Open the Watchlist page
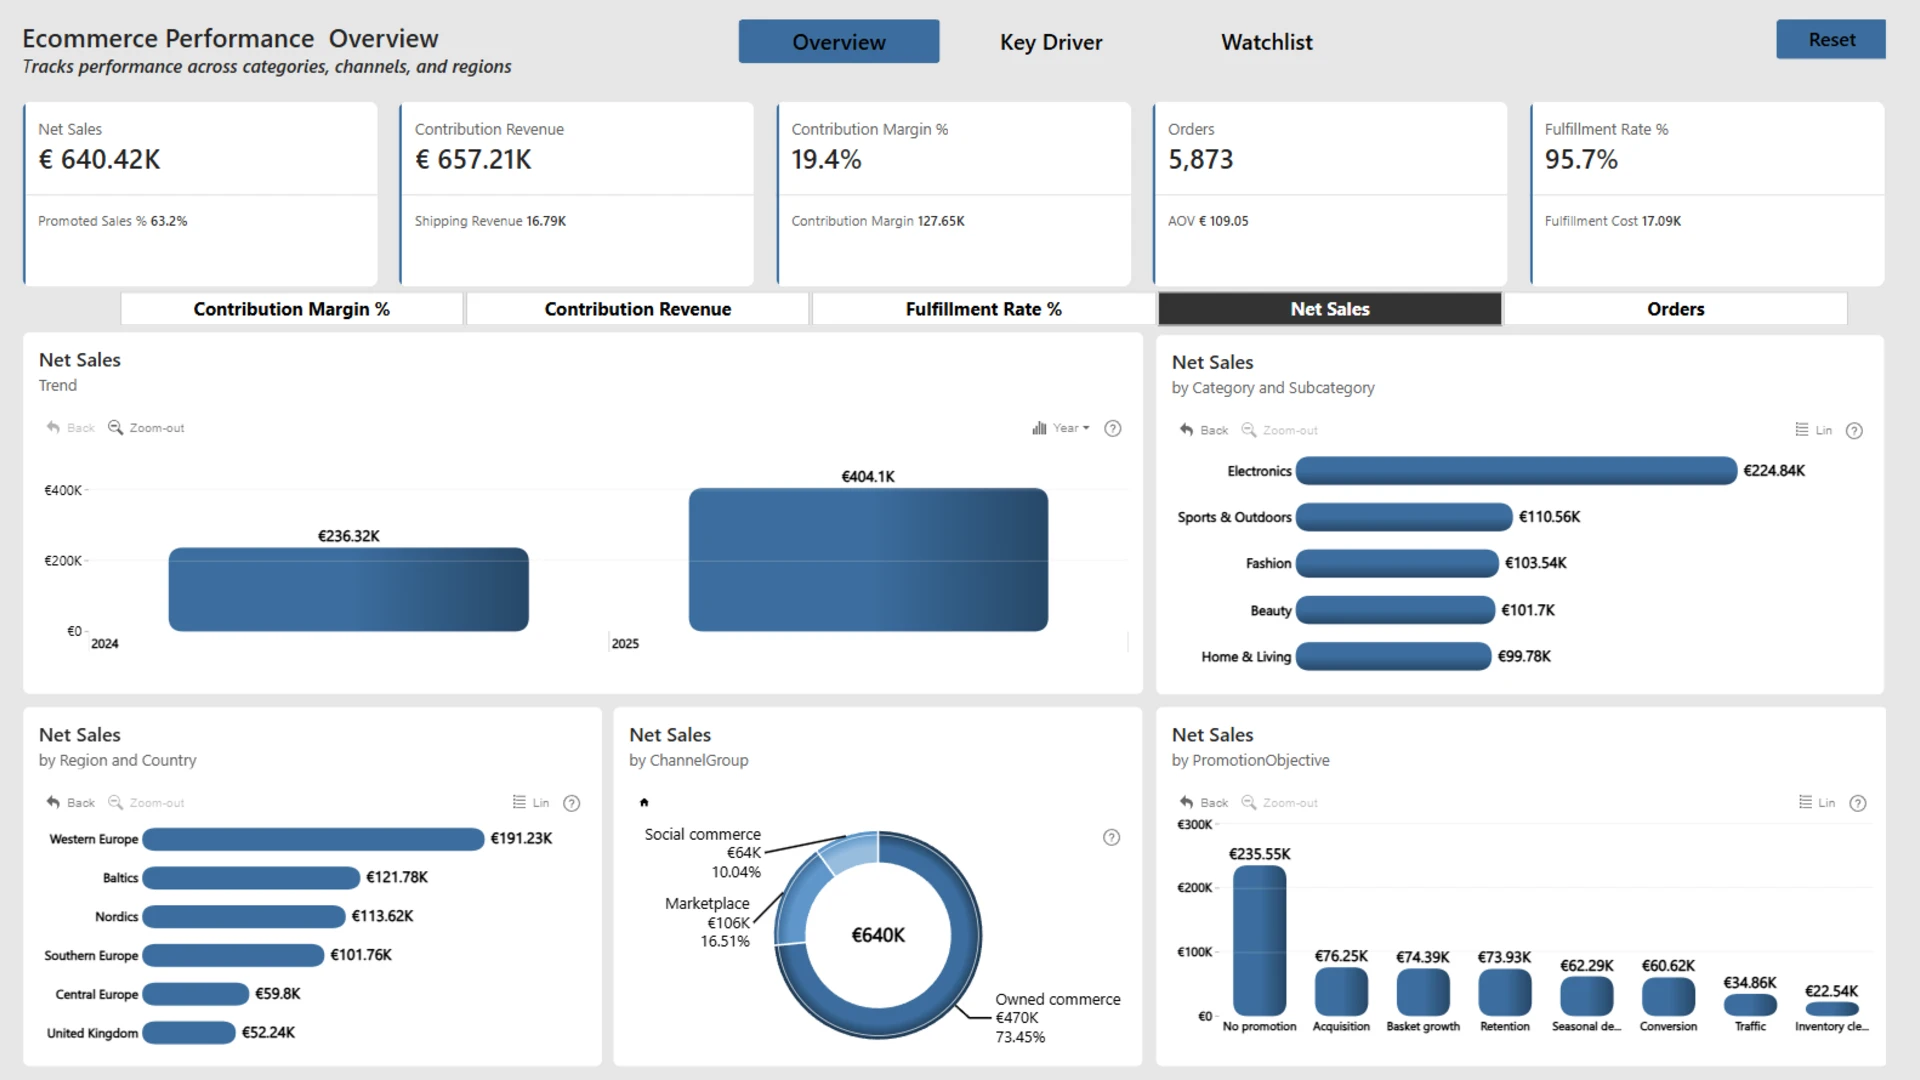Viewport: 1920px width, 1080px height. pyautogui.click(x=1267, y=42)
